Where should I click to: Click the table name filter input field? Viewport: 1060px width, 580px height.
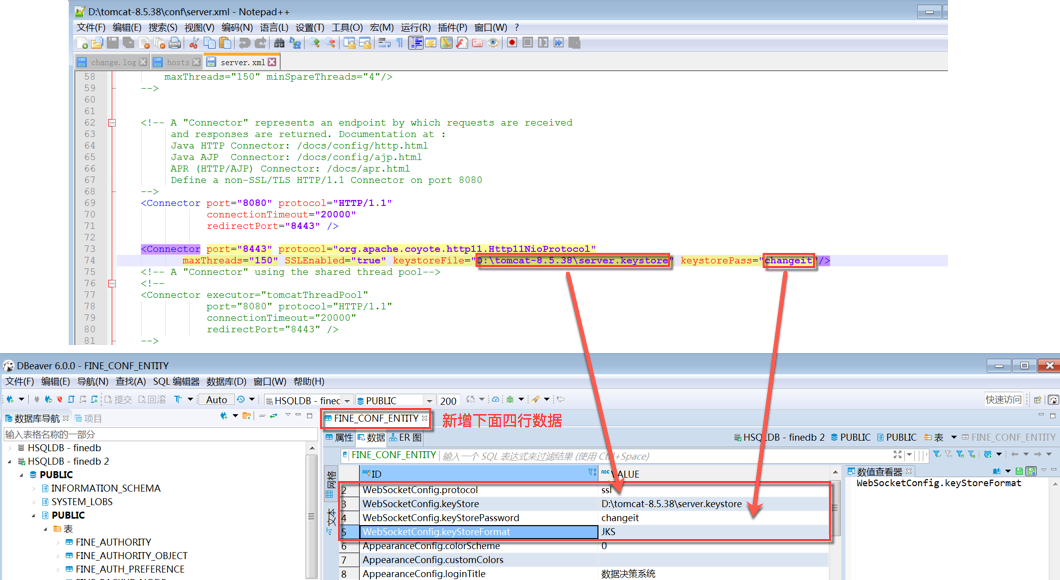[150, 434]
